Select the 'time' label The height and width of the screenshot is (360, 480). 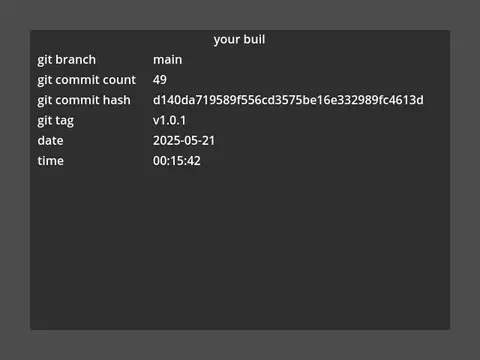click(x=50, y=161)
